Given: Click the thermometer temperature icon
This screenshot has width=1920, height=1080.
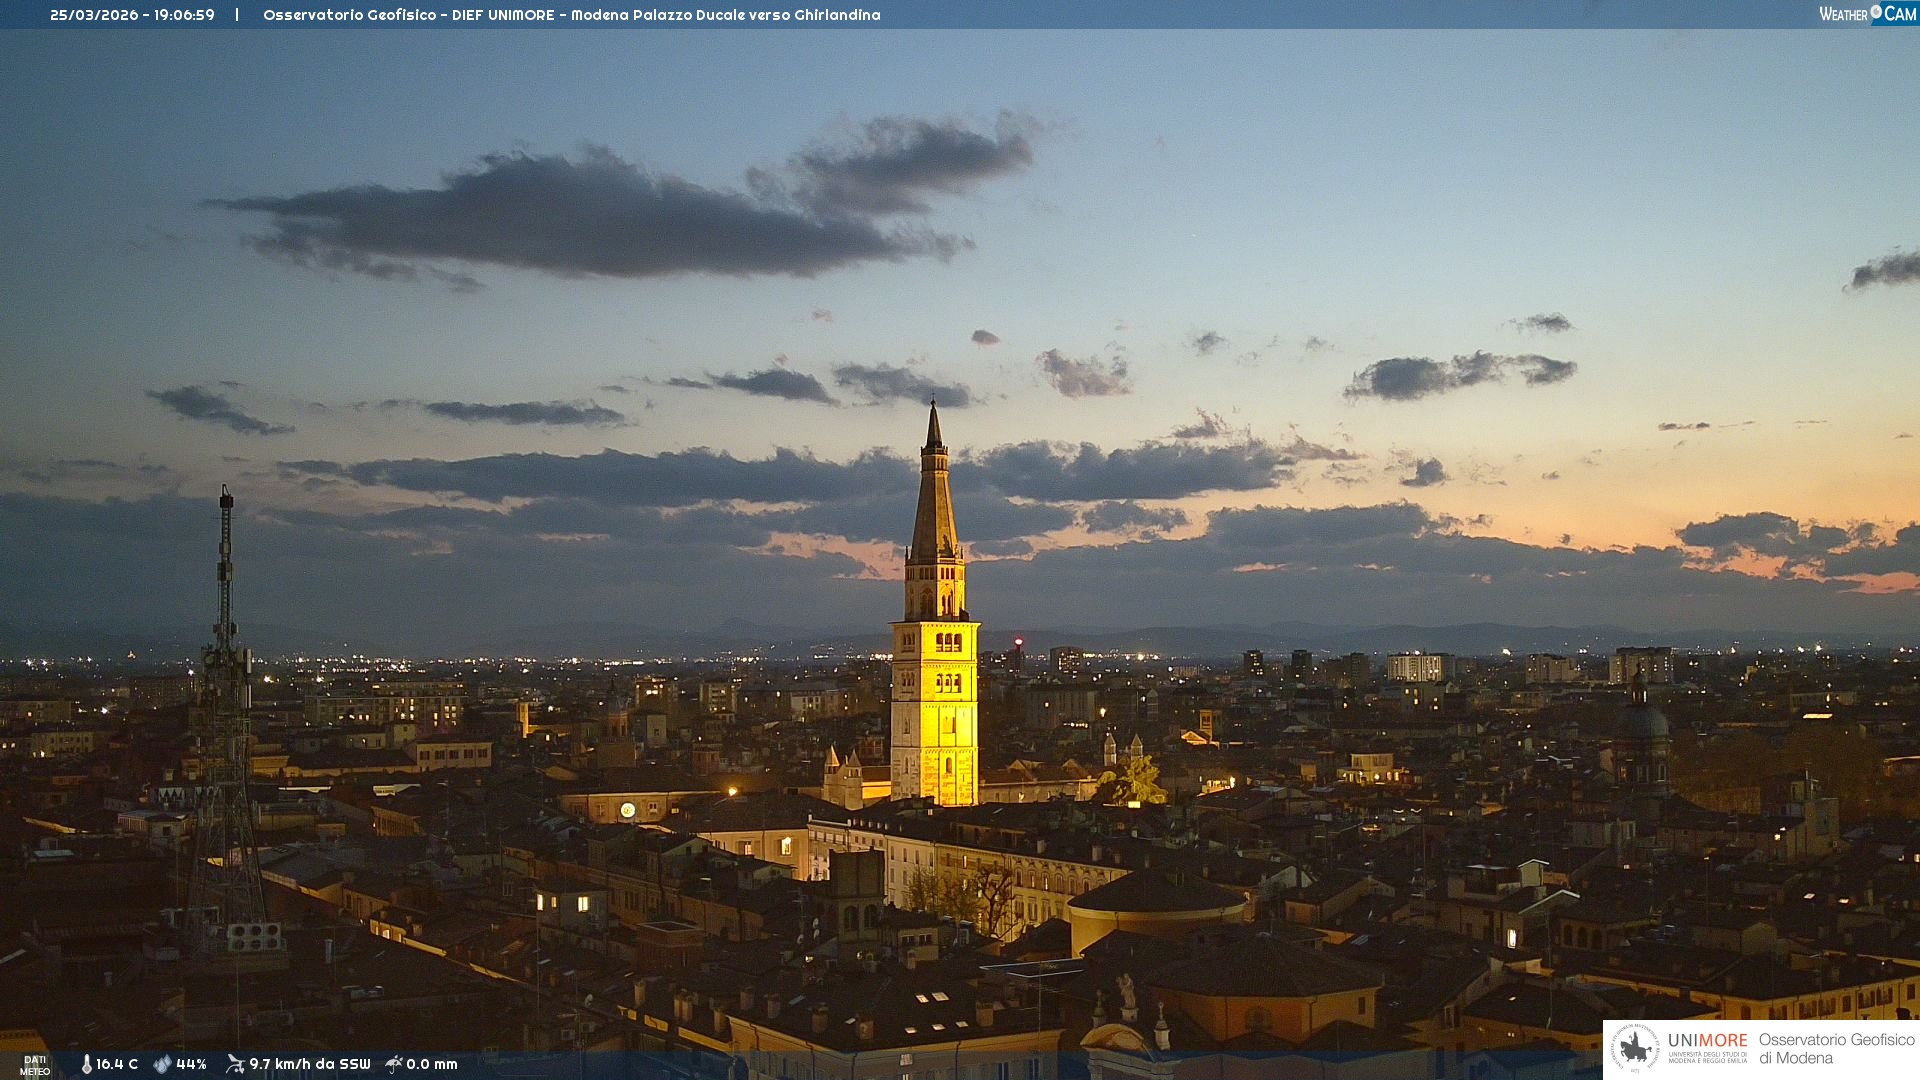Looking at the screenshot, I should tap(86, 1064).
